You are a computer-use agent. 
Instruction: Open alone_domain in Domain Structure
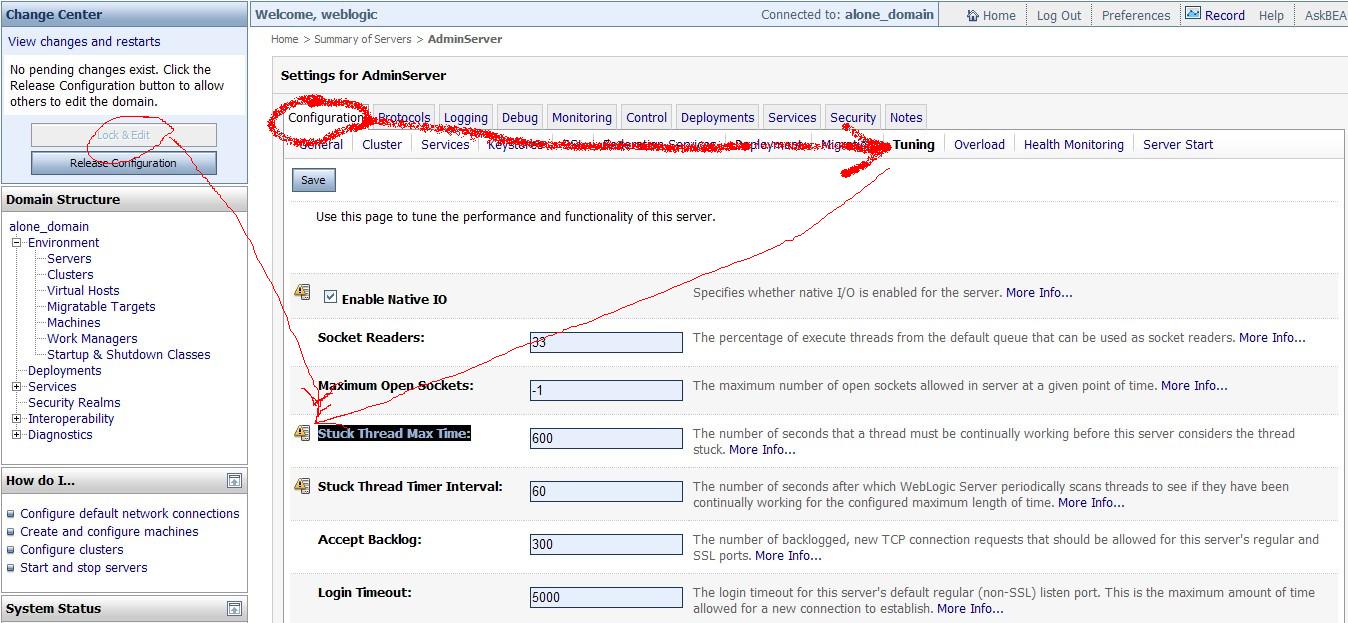[x=49, y=226]
